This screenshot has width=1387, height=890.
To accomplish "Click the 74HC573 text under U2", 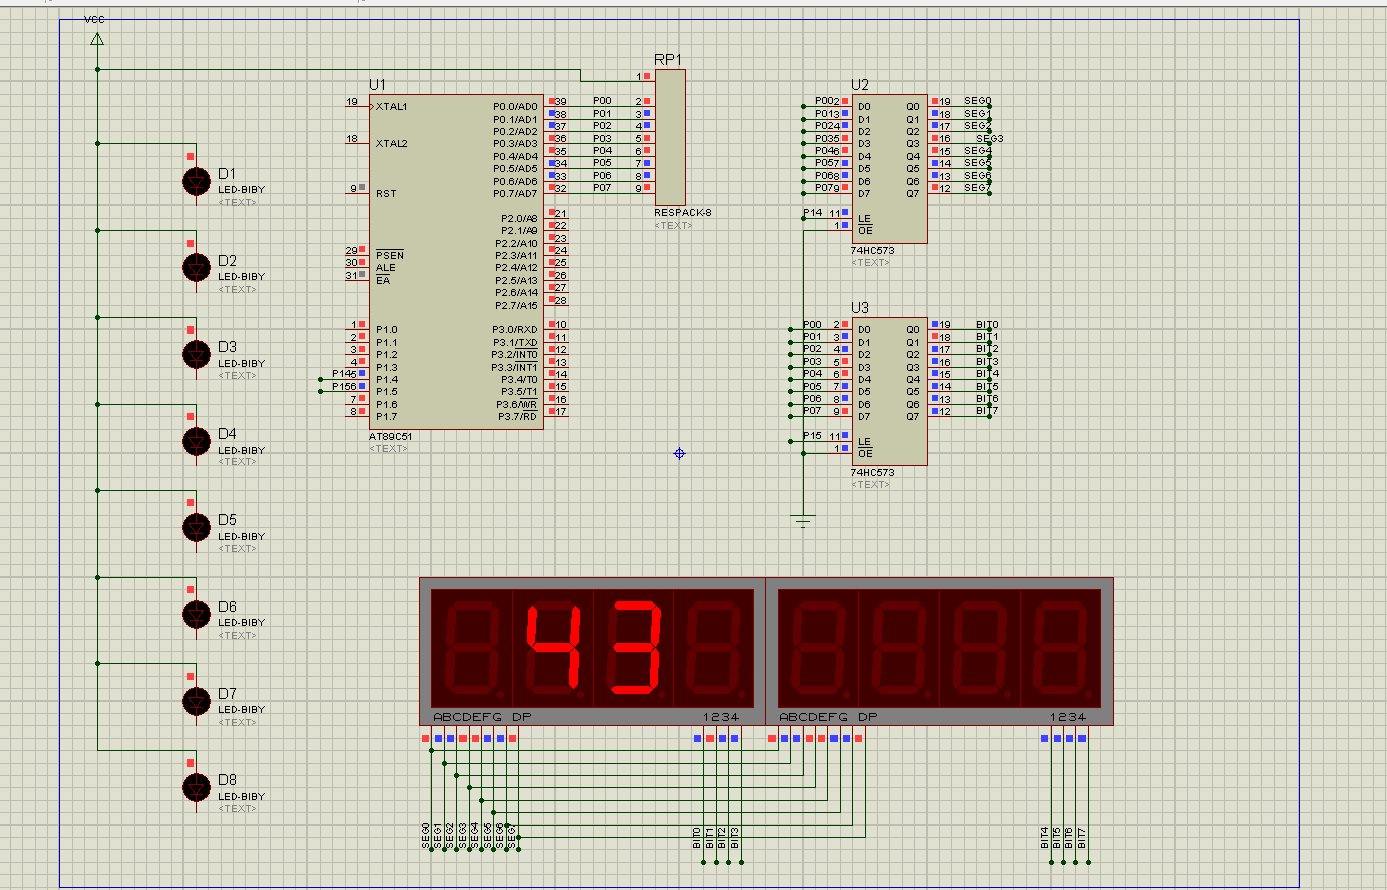I will click(872, 251).
